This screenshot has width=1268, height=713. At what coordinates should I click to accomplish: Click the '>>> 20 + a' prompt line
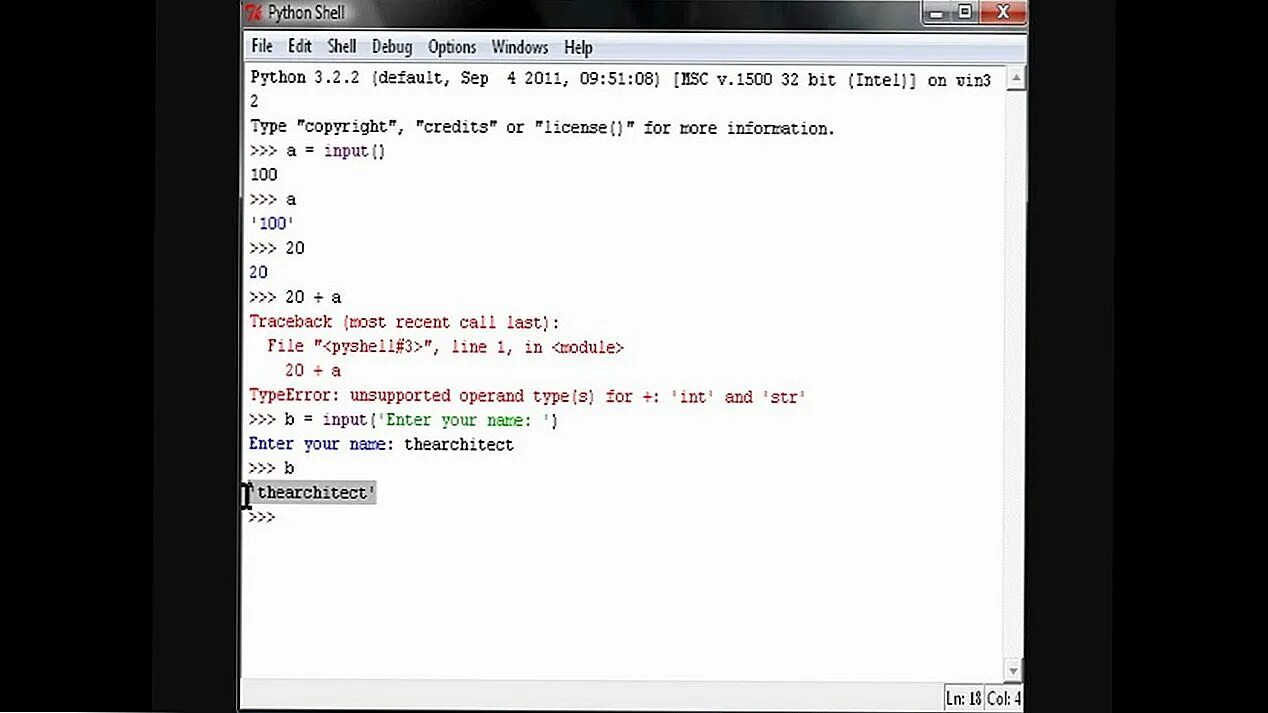tap(295, 297)
